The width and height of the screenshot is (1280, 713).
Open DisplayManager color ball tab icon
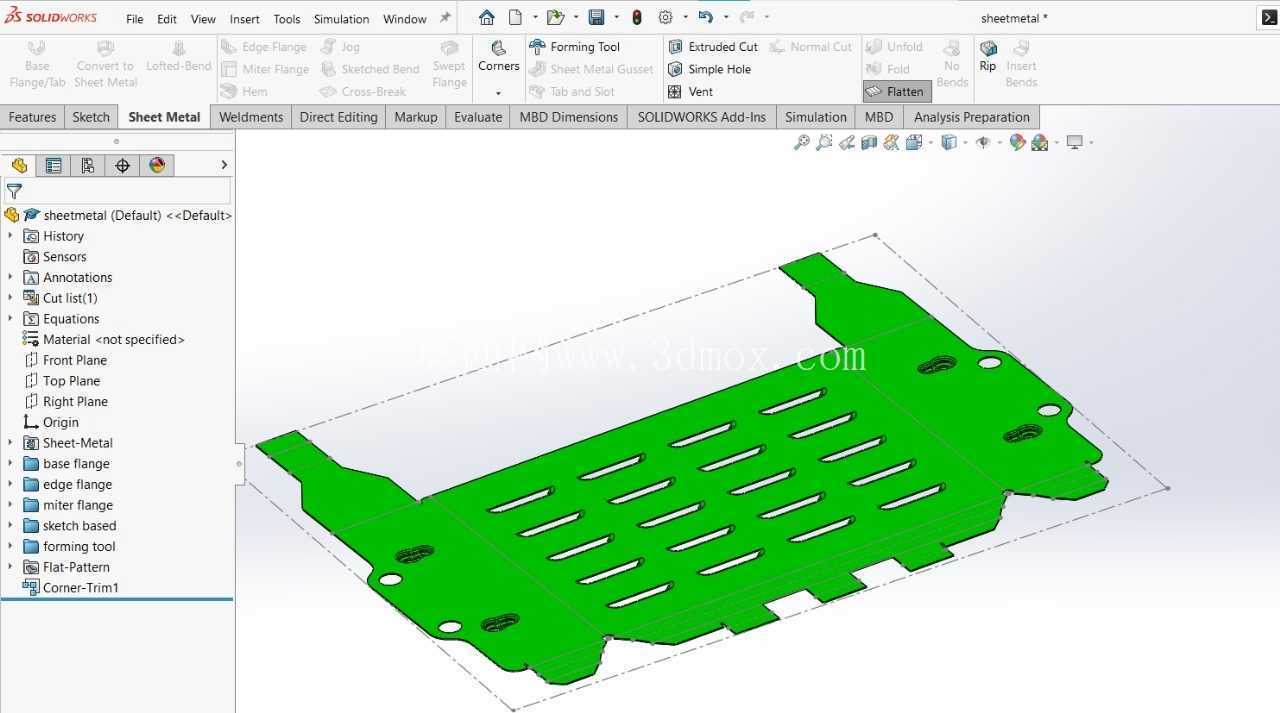(156, 165)
